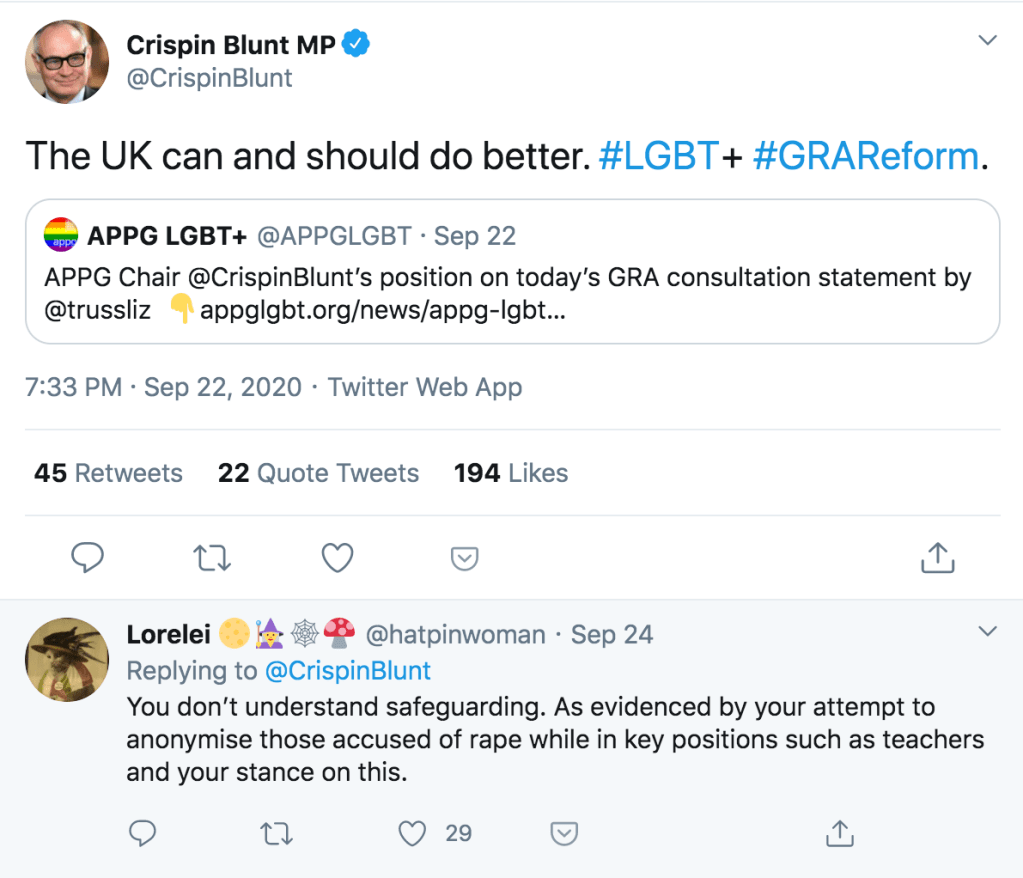The width and height of the screenshot is (1023, 878).
Task: Share the main tweet via upload icon
Action: (x=937, y=558)
